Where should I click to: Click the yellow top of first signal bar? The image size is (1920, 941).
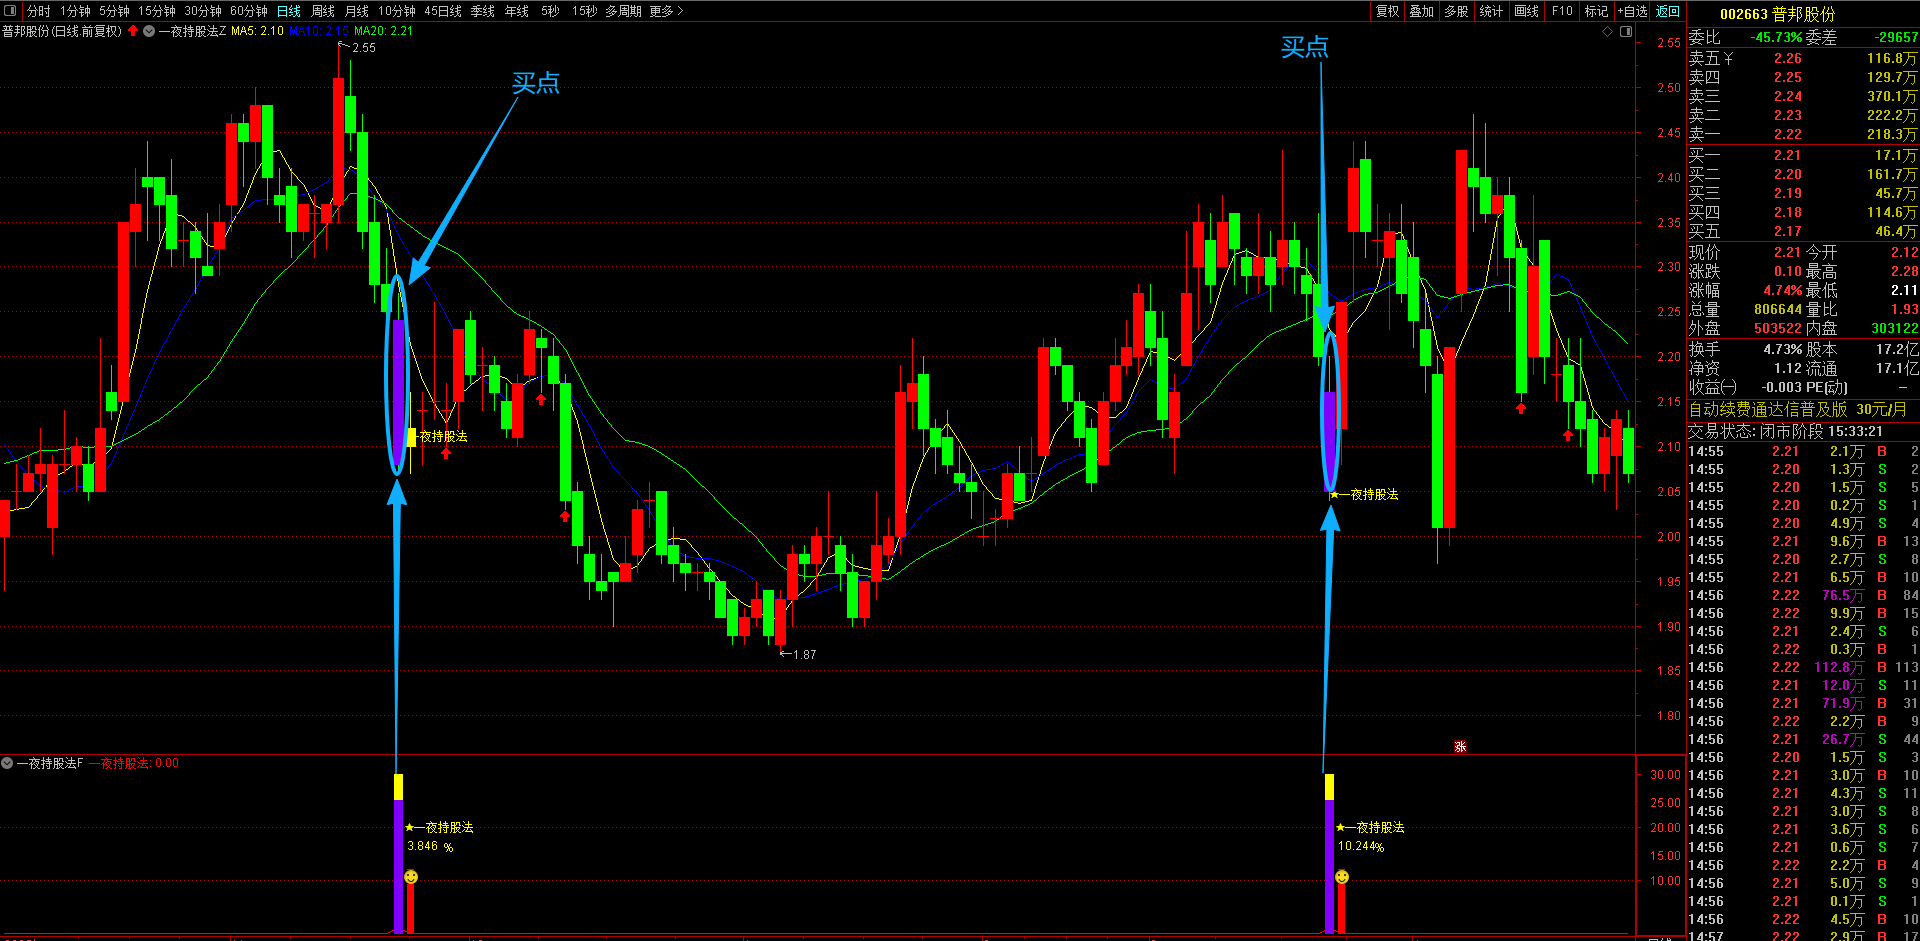click(398, 786)
